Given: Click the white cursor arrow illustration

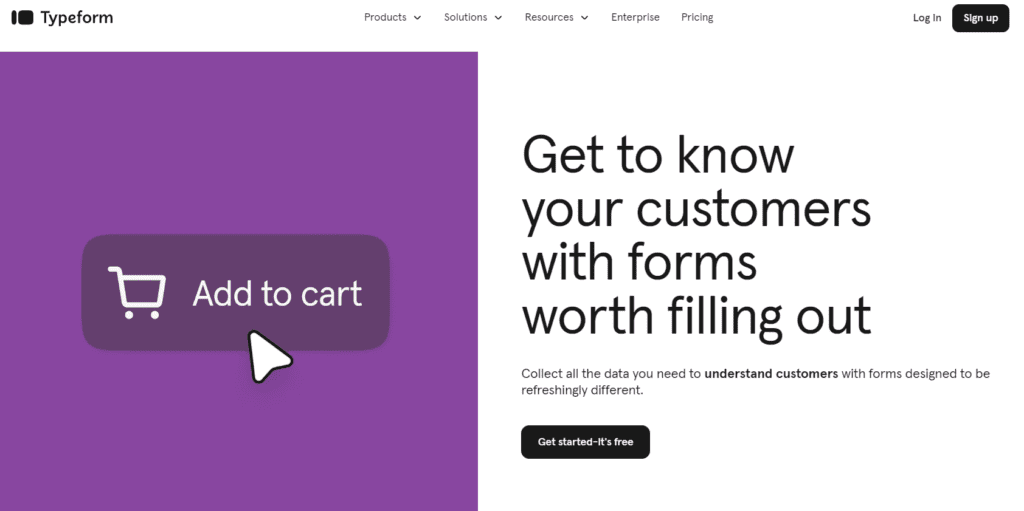Looking at the screenshot, I should [x=268, y=356].
